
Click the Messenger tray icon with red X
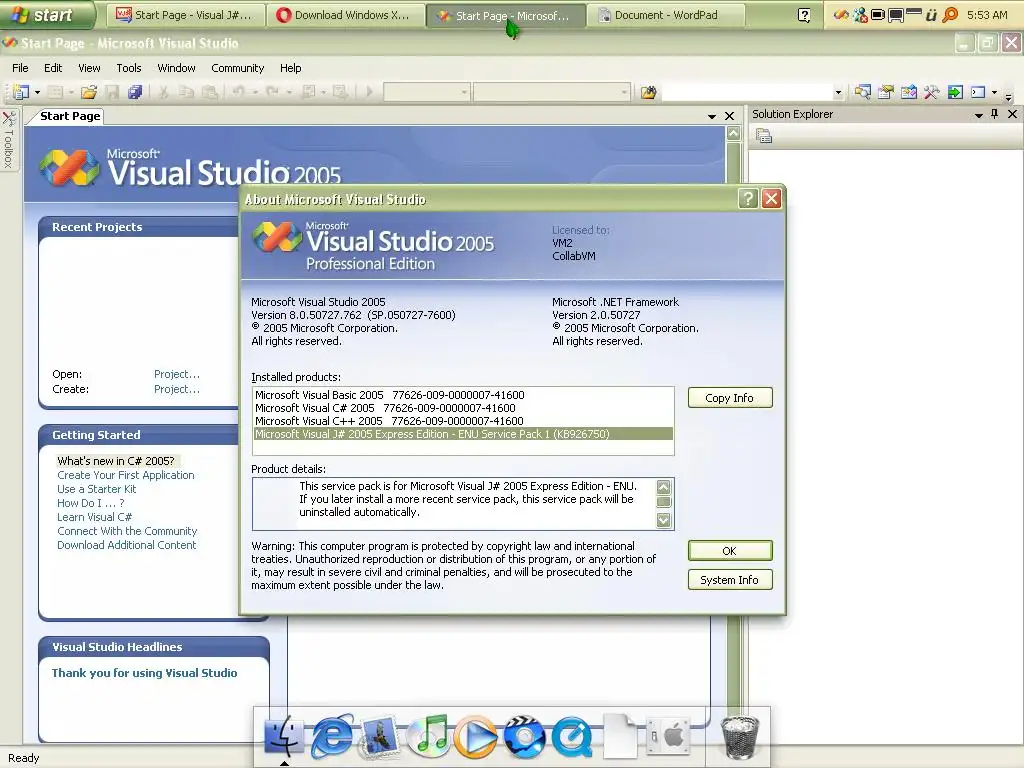860,14
